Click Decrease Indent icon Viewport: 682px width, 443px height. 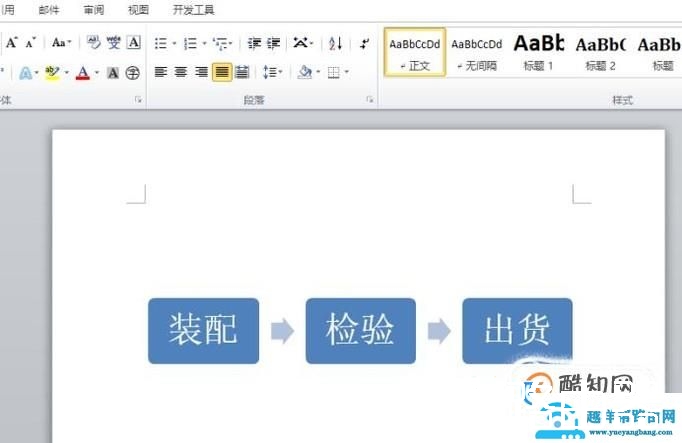(x=254, y=43)
